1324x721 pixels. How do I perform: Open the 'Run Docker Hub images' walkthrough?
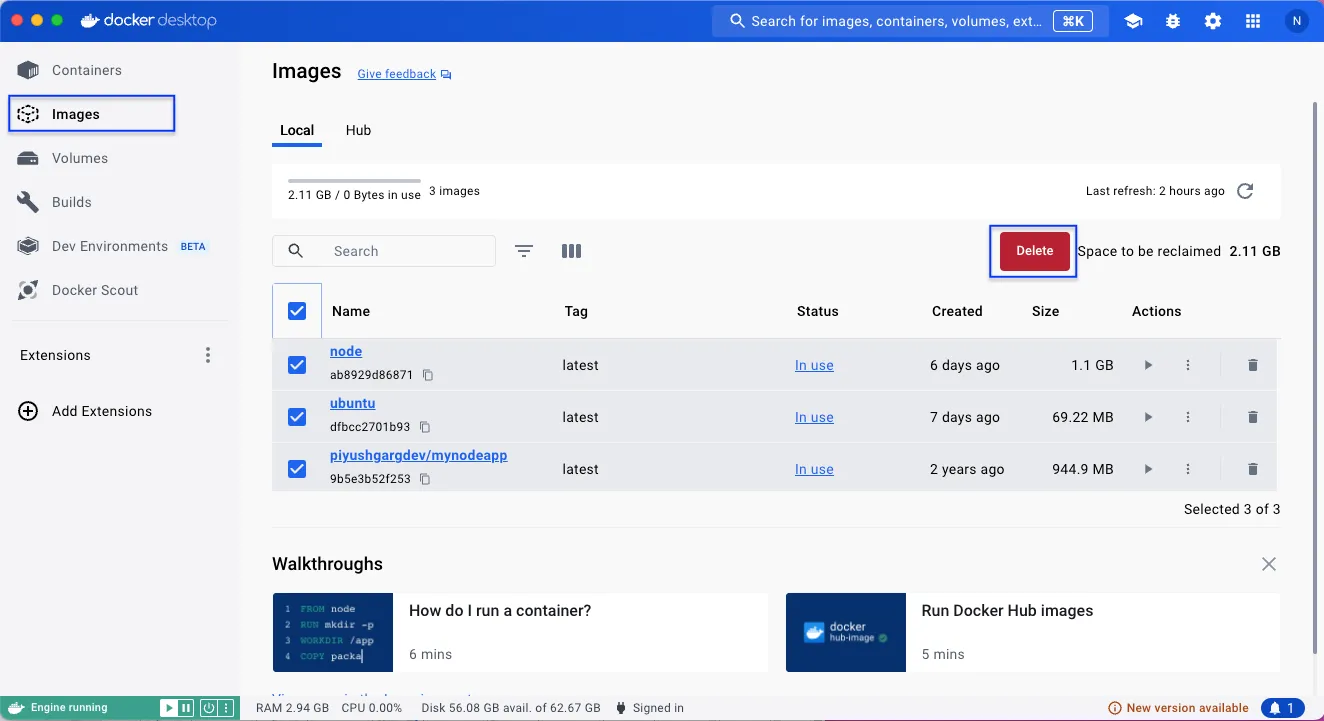1033,632
